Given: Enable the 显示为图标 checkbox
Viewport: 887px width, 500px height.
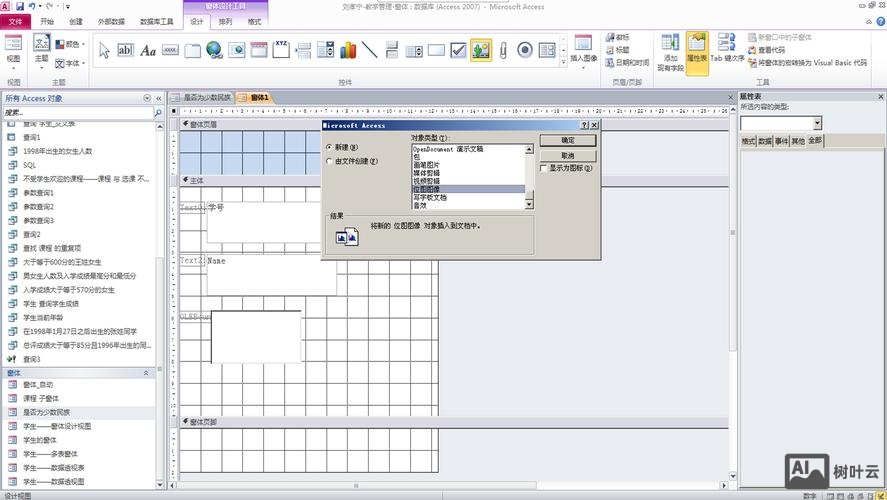Looking at the screenshot, I should (x=544, y=168).
